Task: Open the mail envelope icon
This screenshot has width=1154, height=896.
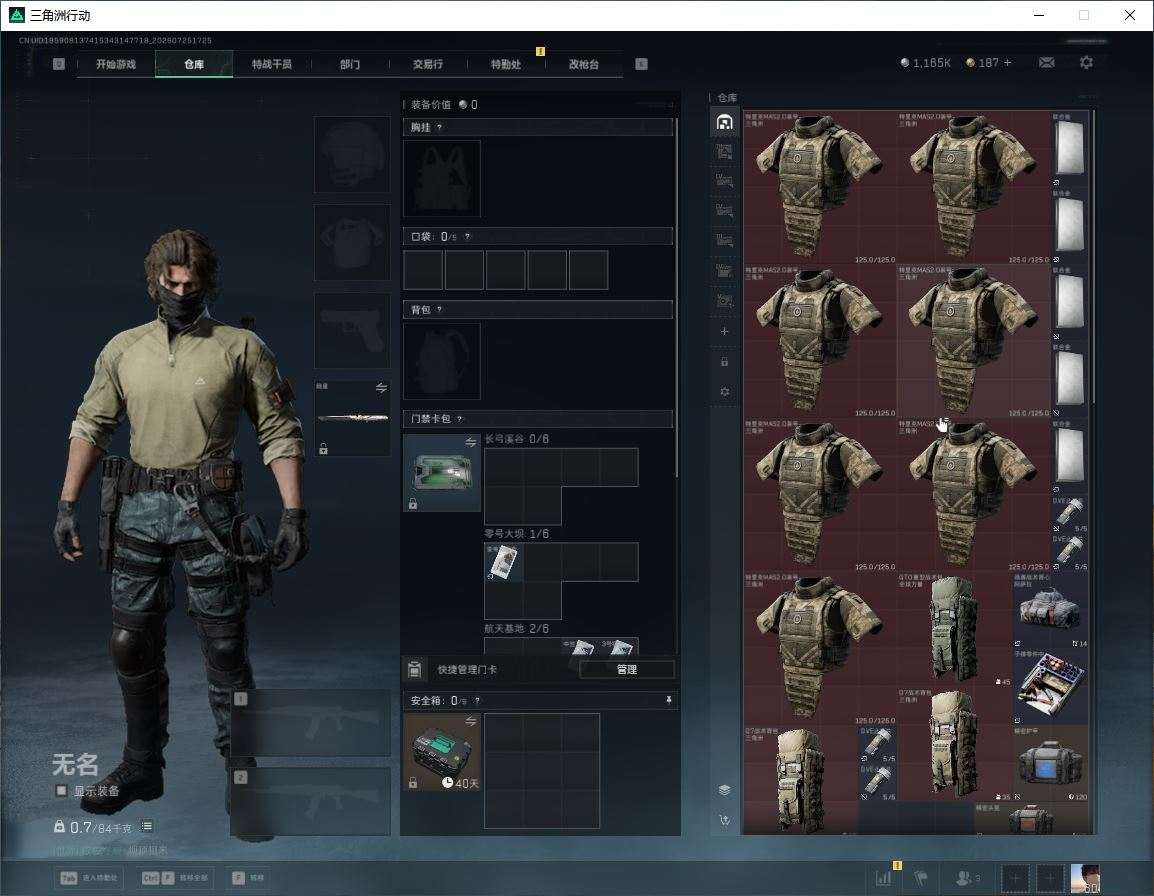Action: click(x=1047, y=63)
